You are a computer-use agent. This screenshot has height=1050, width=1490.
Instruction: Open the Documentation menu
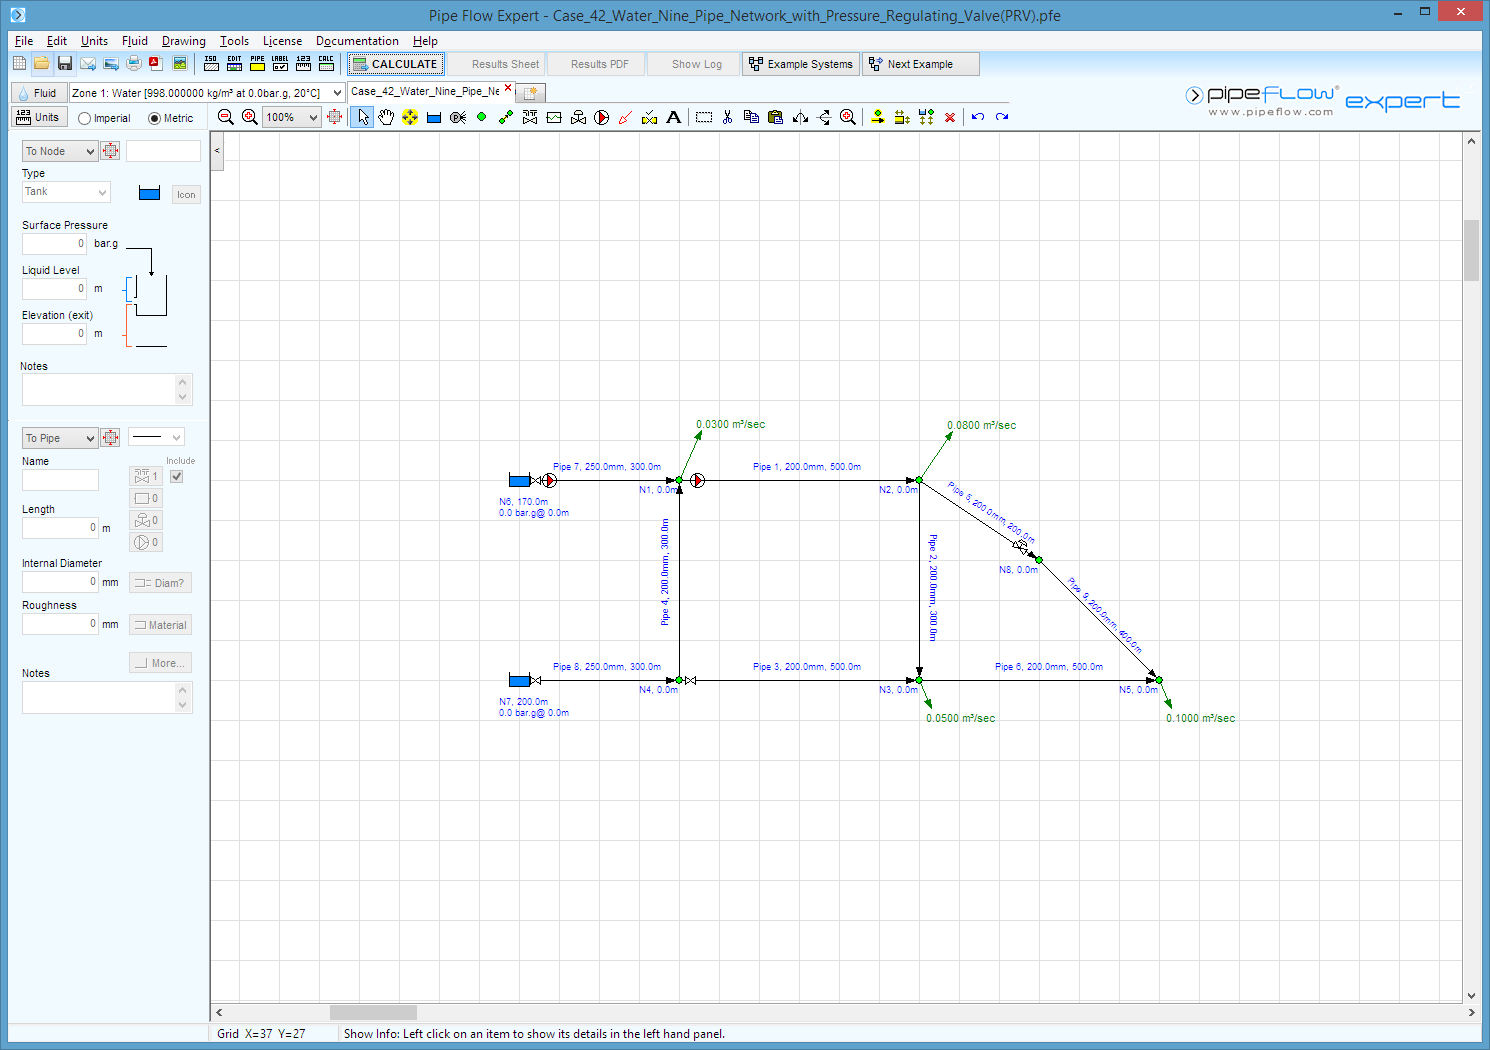pos(357,41)
